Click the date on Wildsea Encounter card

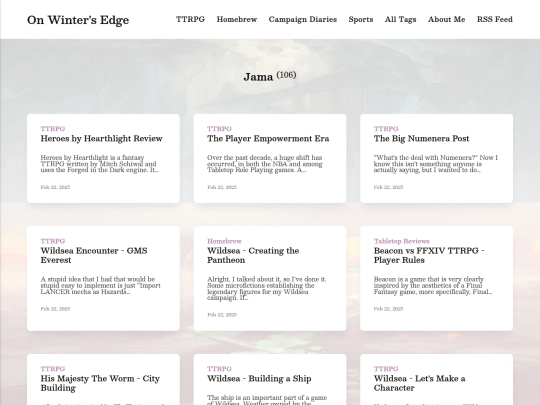55,309
